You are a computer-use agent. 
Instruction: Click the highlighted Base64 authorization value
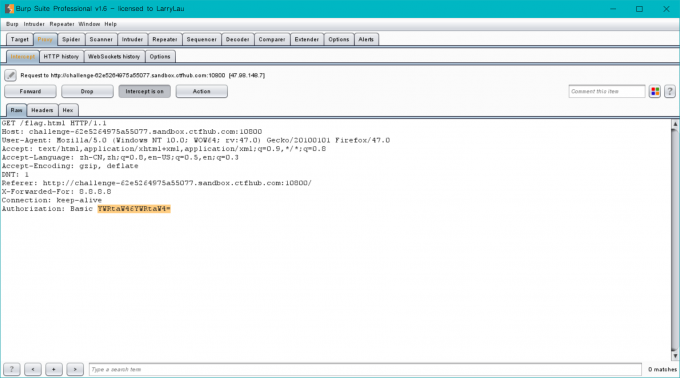[x=134, y=209]
